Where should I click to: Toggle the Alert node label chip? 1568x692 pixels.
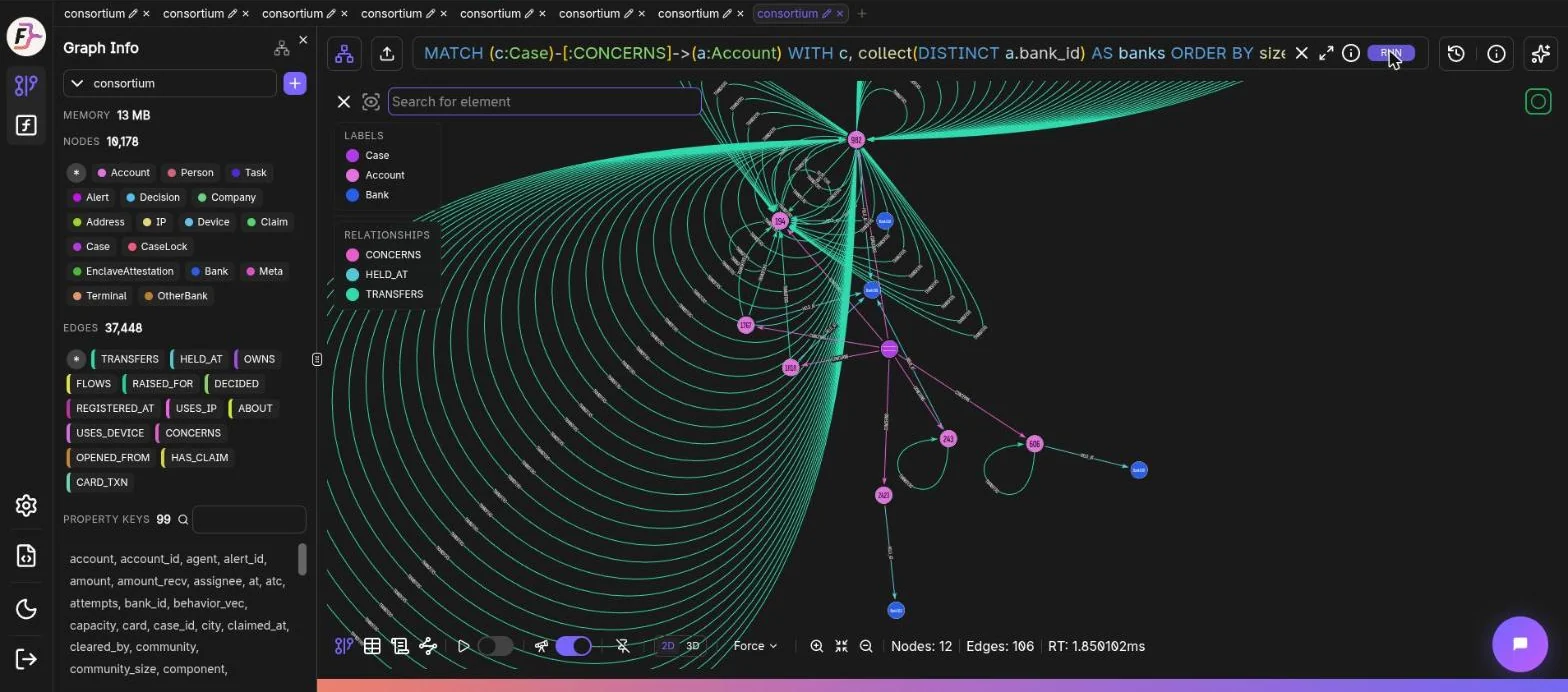coord(91,197)
